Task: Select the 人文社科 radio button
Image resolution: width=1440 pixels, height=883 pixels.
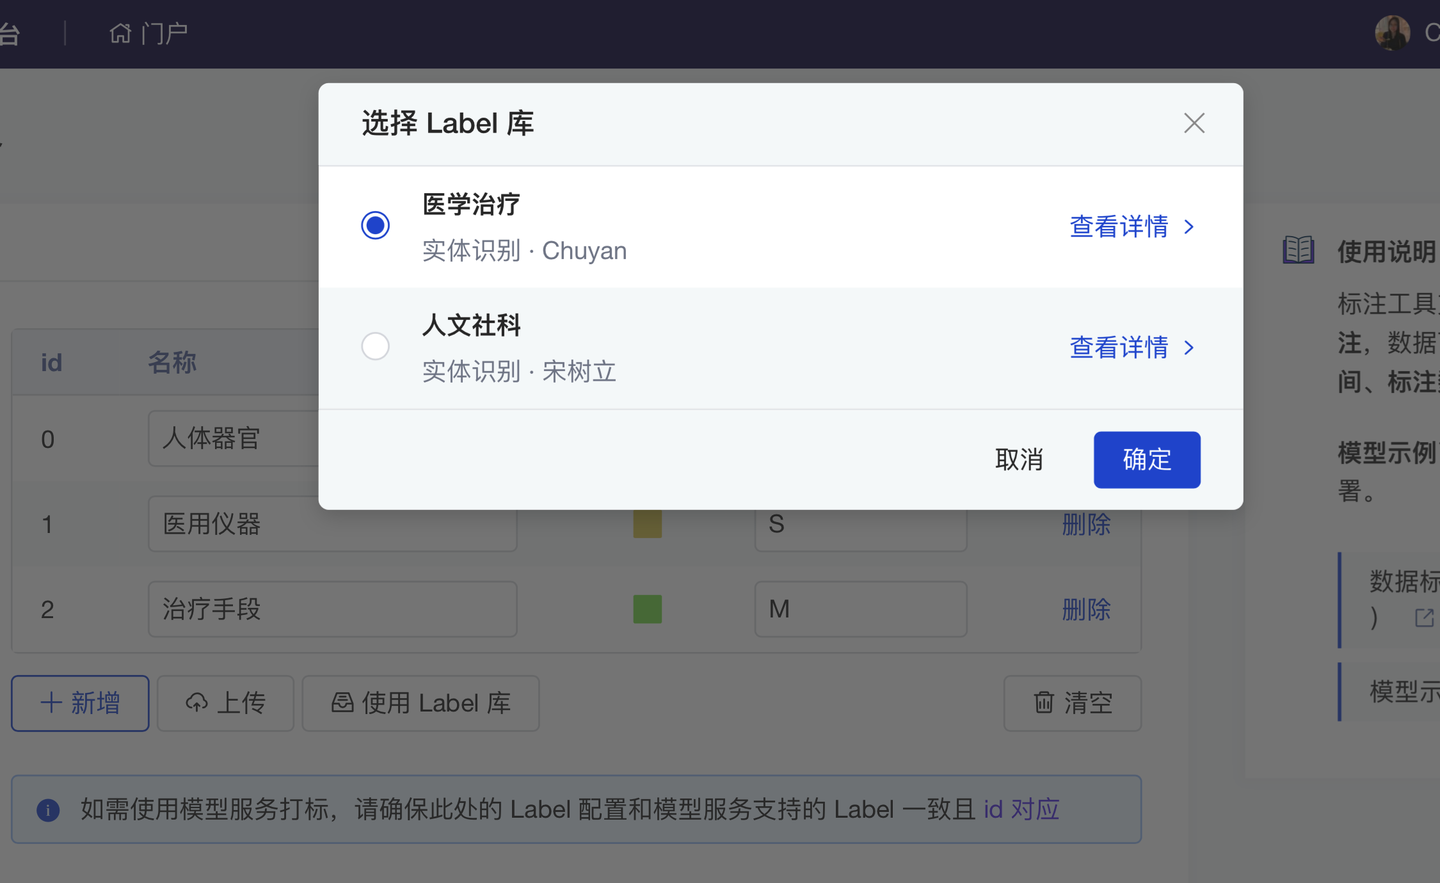Action: click(375, 346)
